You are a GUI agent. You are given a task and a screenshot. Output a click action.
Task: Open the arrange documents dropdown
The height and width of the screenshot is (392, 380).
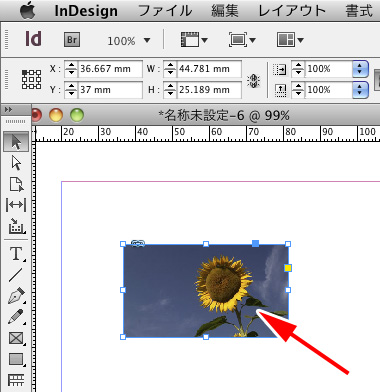[290, 40]
